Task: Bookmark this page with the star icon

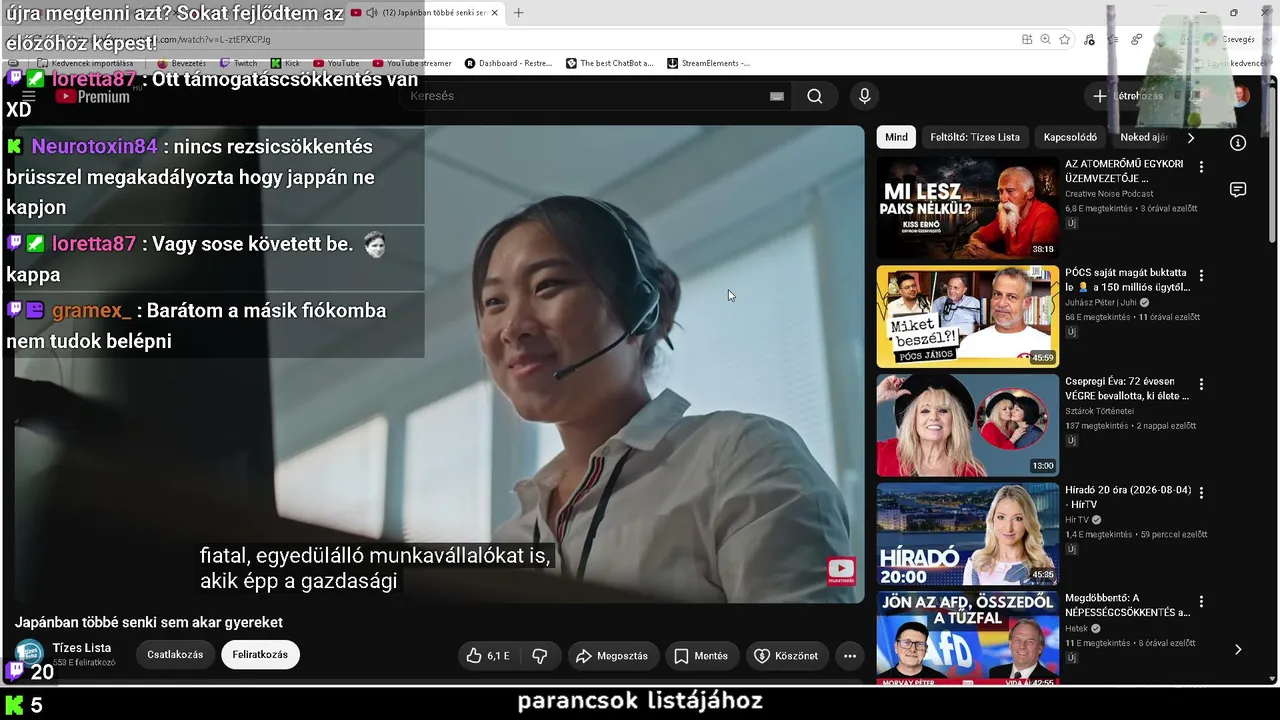Action: click(1065, 39)
